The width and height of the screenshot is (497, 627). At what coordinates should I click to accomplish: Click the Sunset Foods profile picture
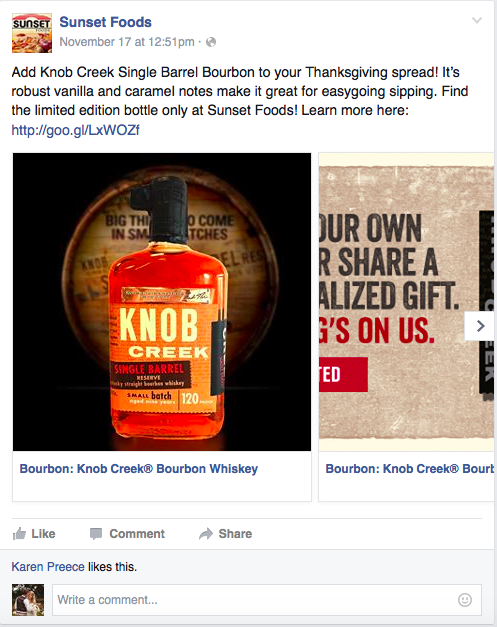[32, 33]
